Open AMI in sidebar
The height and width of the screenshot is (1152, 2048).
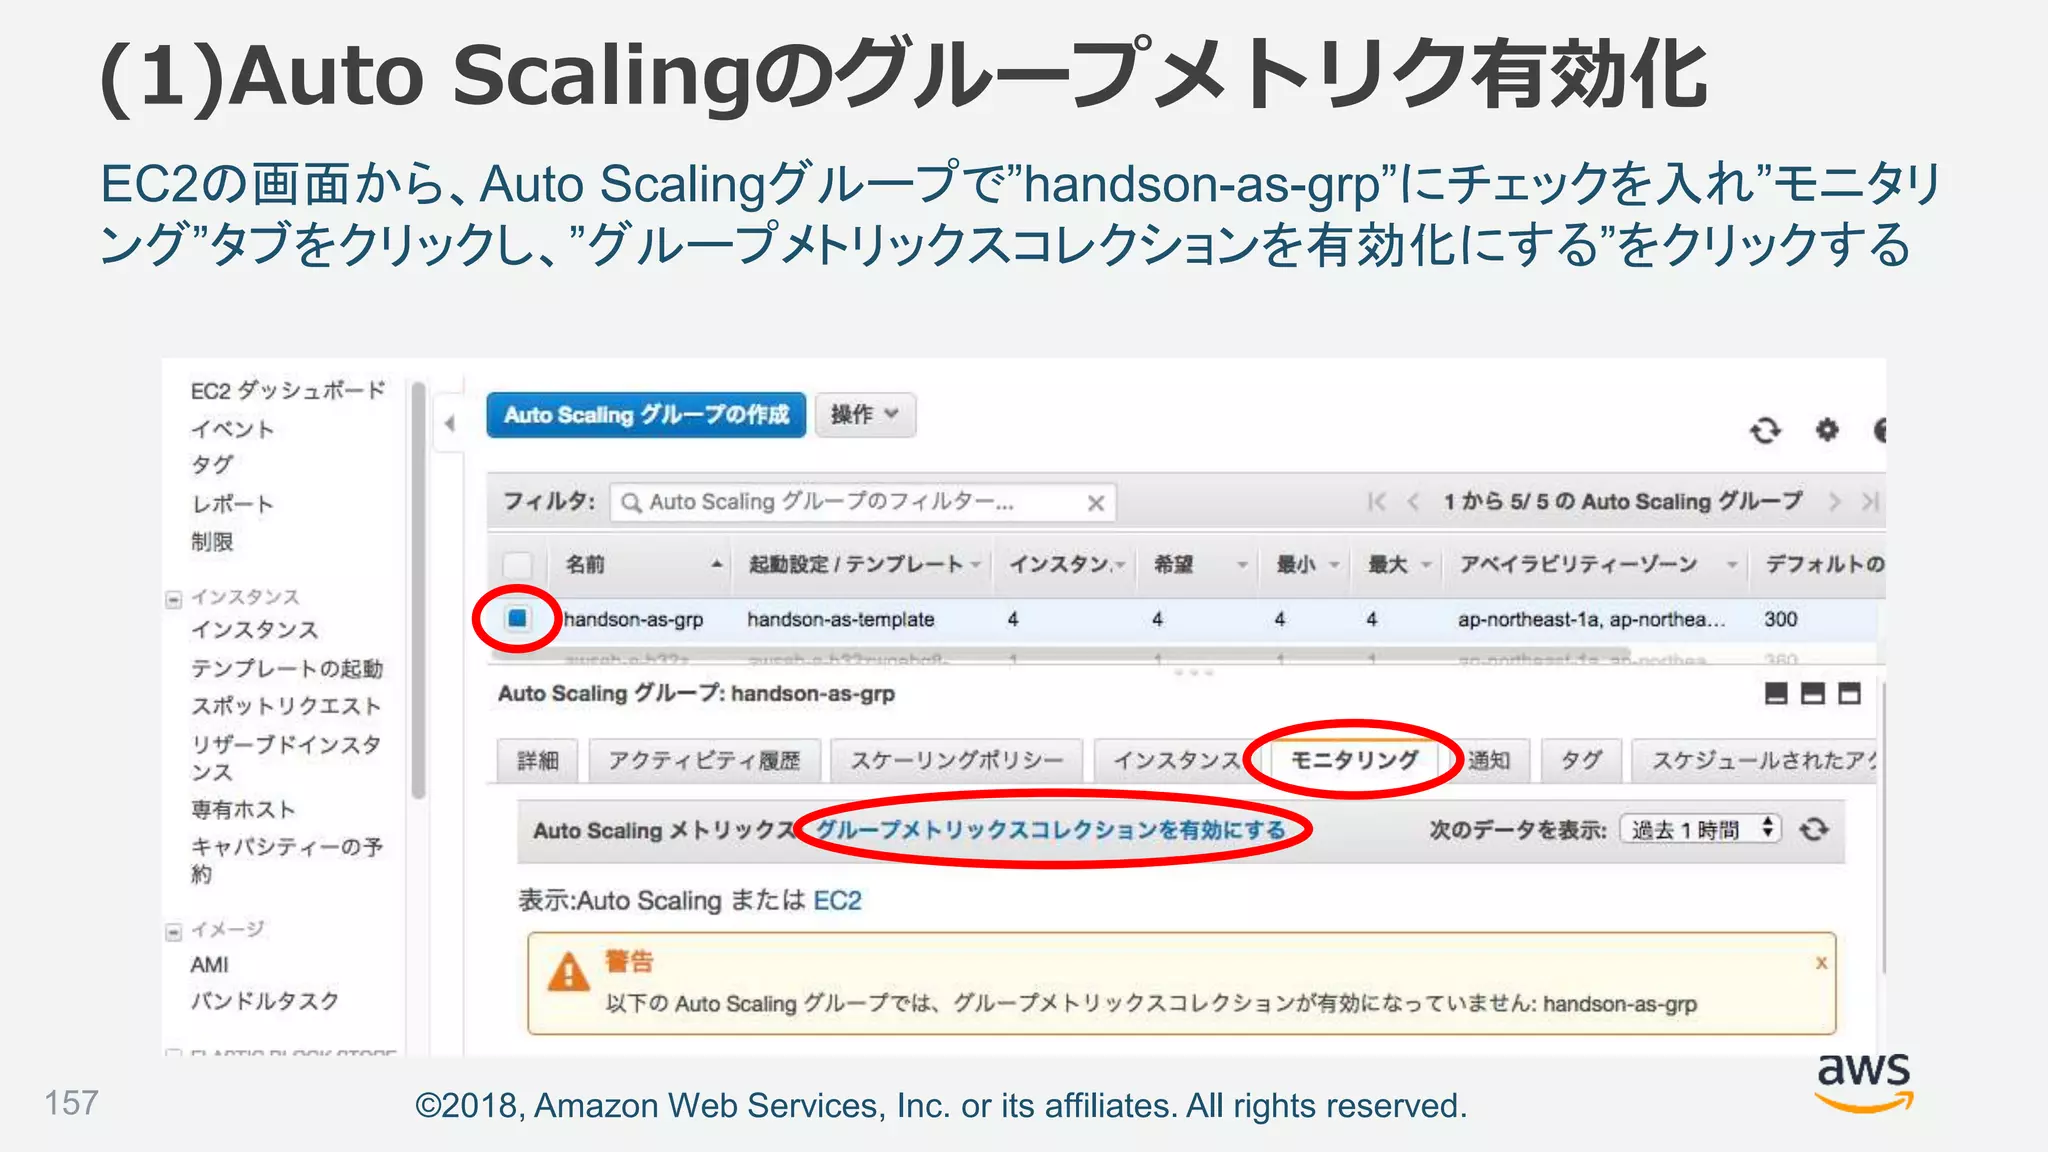click(209, 965)
